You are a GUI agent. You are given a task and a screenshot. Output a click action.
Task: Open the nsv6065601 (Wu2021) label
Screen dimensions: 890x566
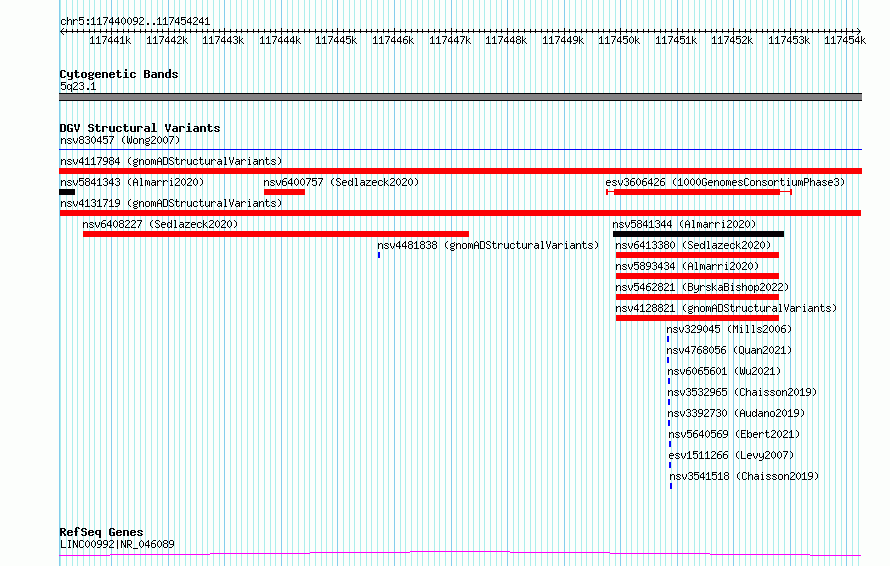(724, 371)
